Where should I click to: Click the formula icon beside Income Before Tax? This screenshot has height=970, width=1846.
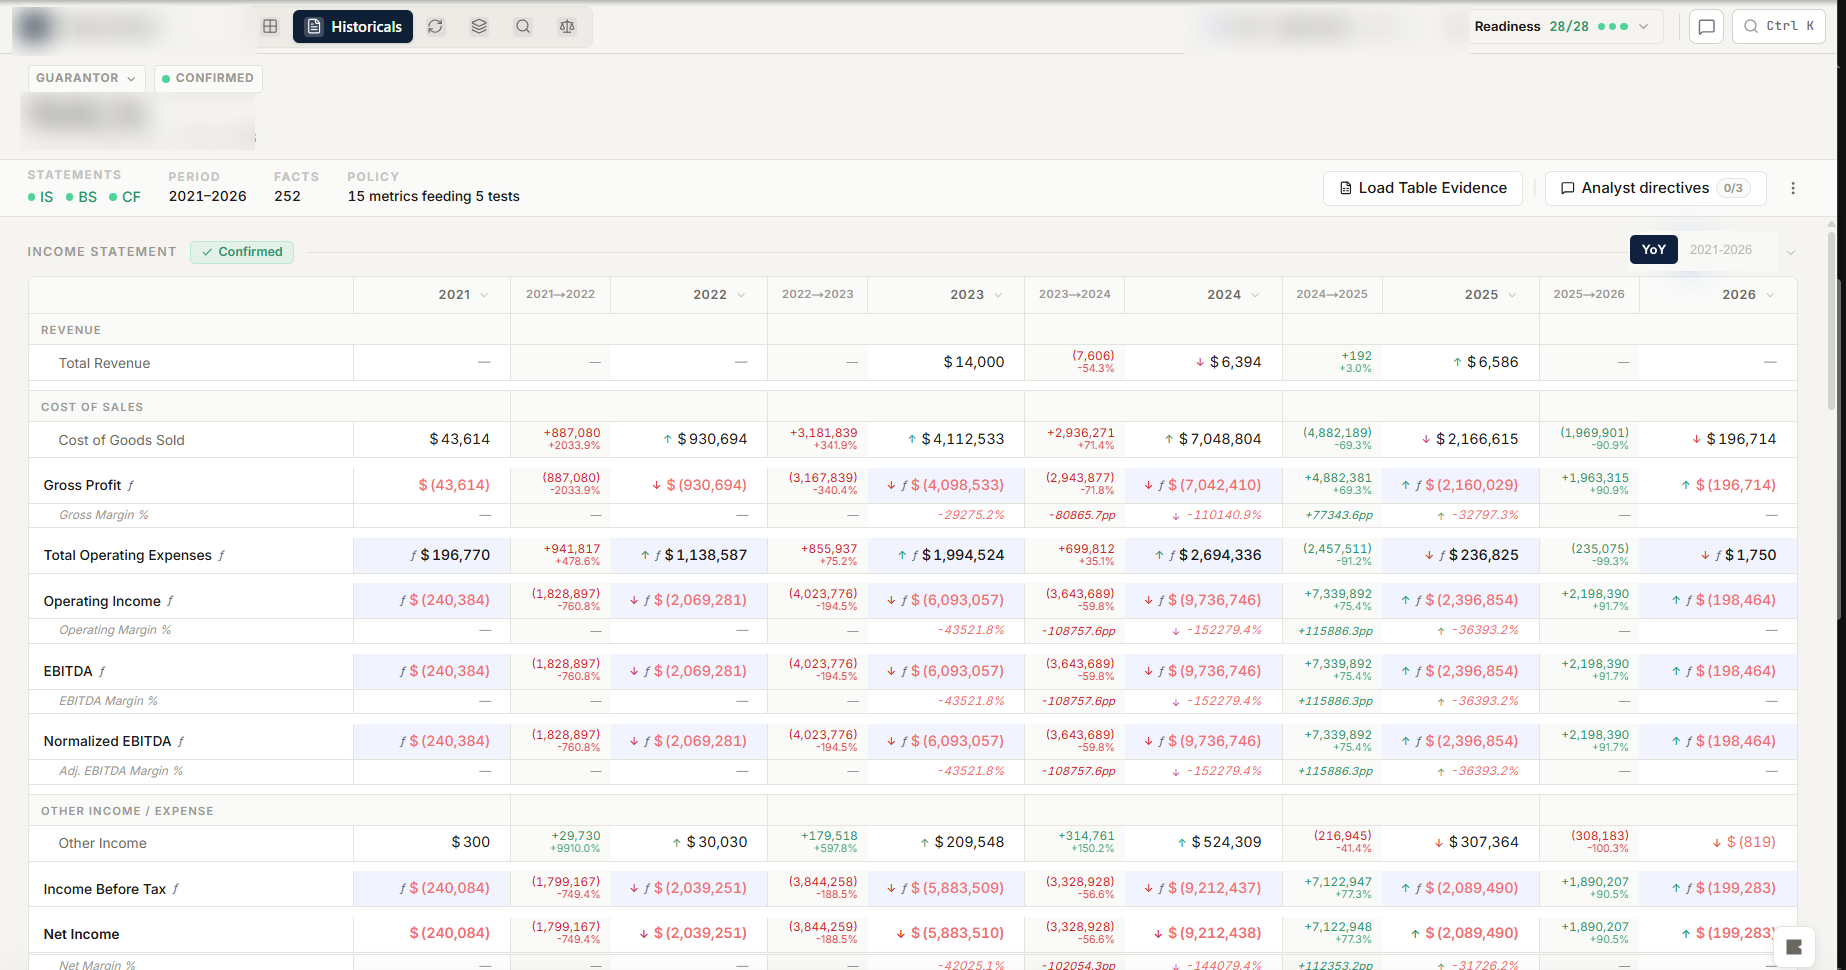tap(176, 889)
